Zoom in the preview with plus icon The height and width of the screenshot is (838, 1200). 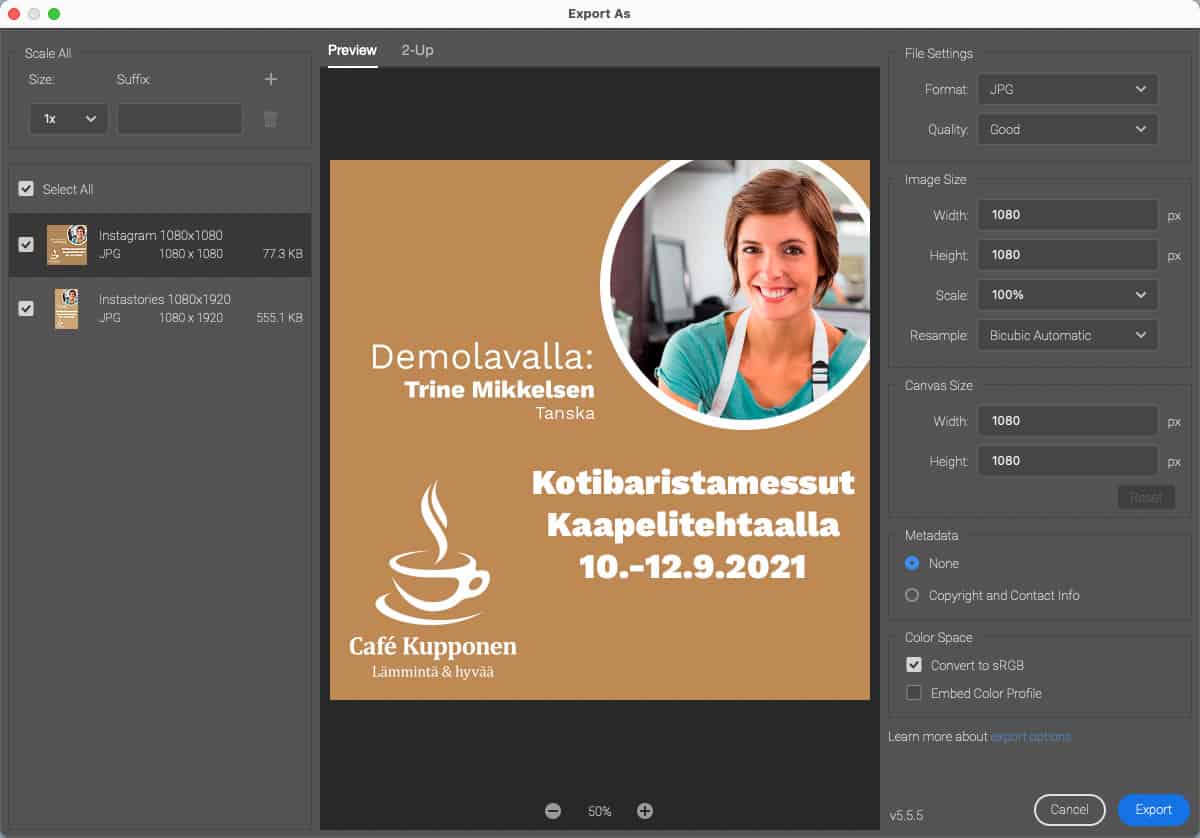click(x=645, y=811)
